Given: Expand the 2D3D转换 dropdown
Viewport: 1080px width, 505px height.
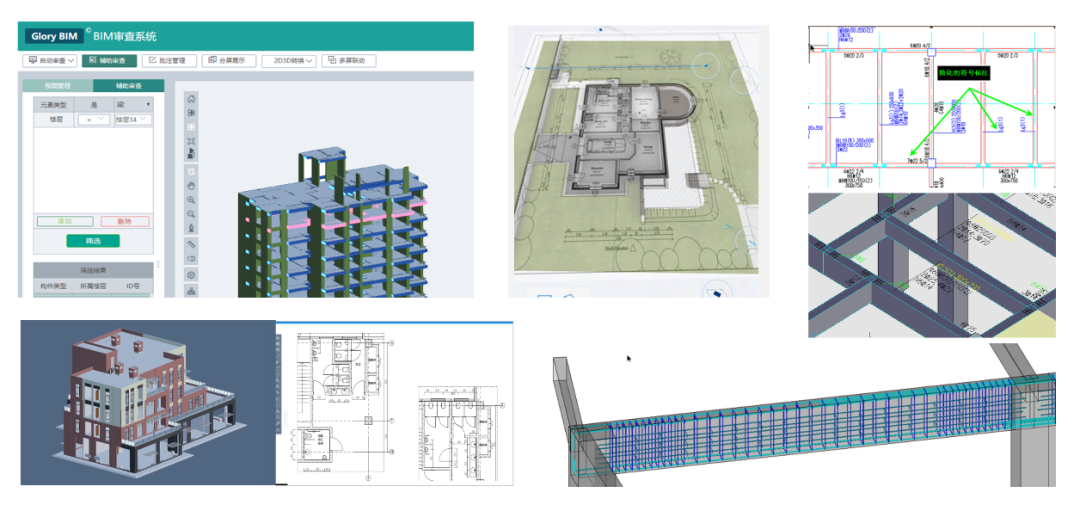Looking at the screenshot, I should pyautogui.click(x=289, y=61).
